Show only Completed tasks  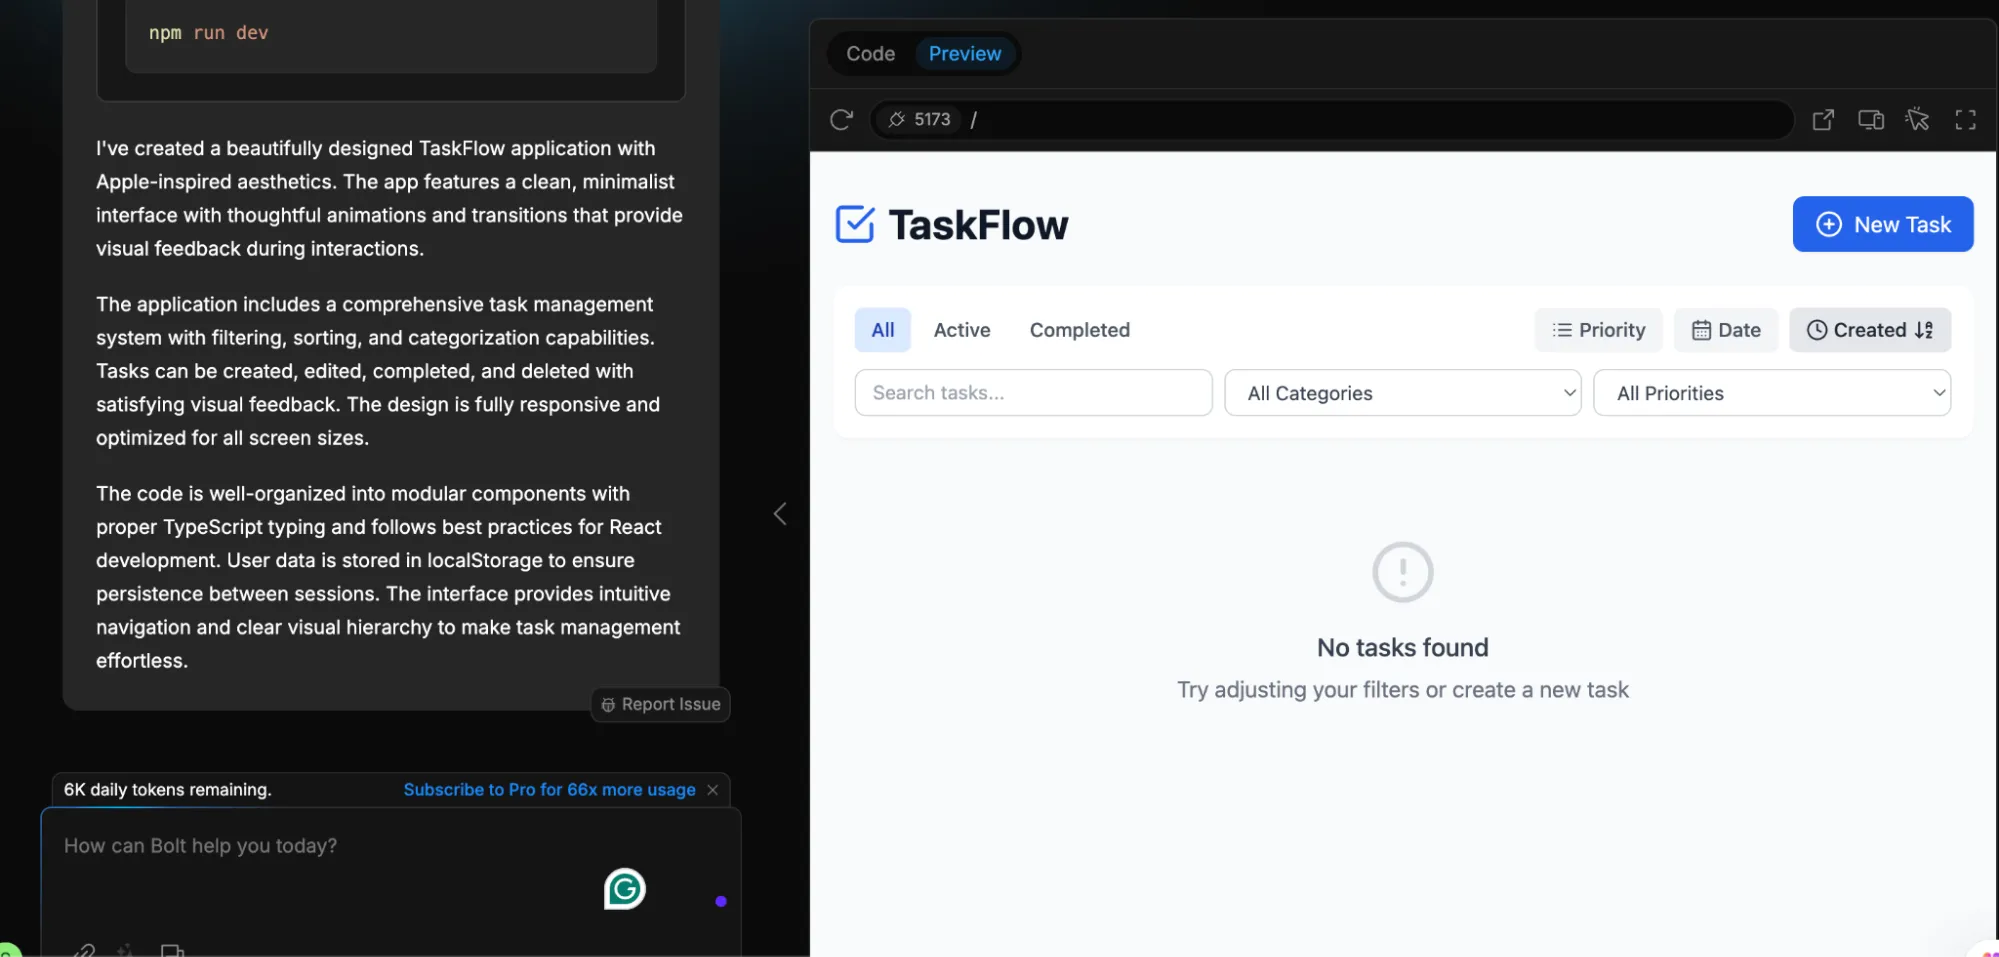coord(1079,330)
